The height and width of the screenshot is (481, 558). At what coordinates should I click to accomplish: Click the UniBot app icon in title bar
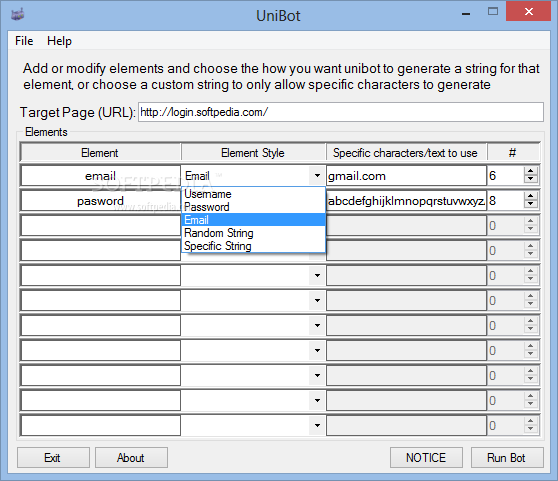[17, 15]
